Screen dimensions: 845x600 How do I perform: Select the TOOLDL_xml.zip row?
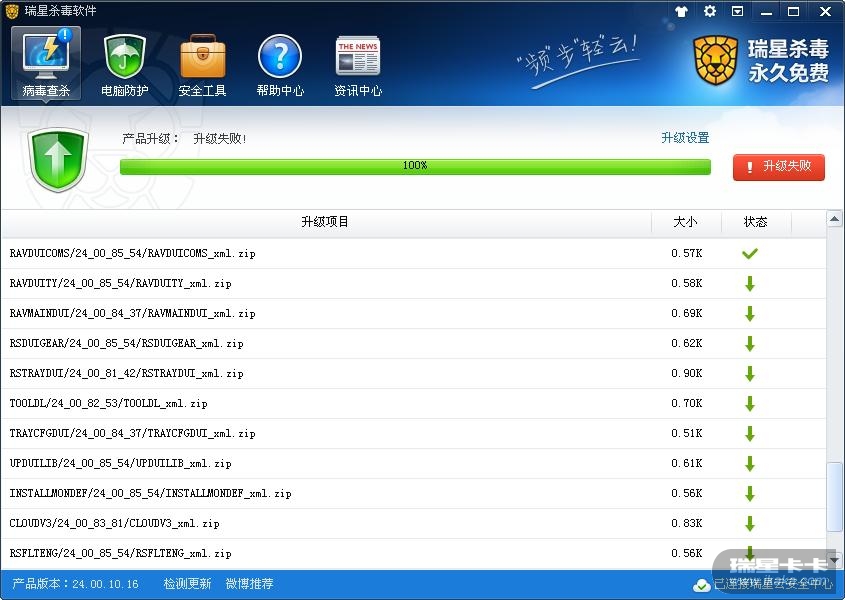(413, 404)
